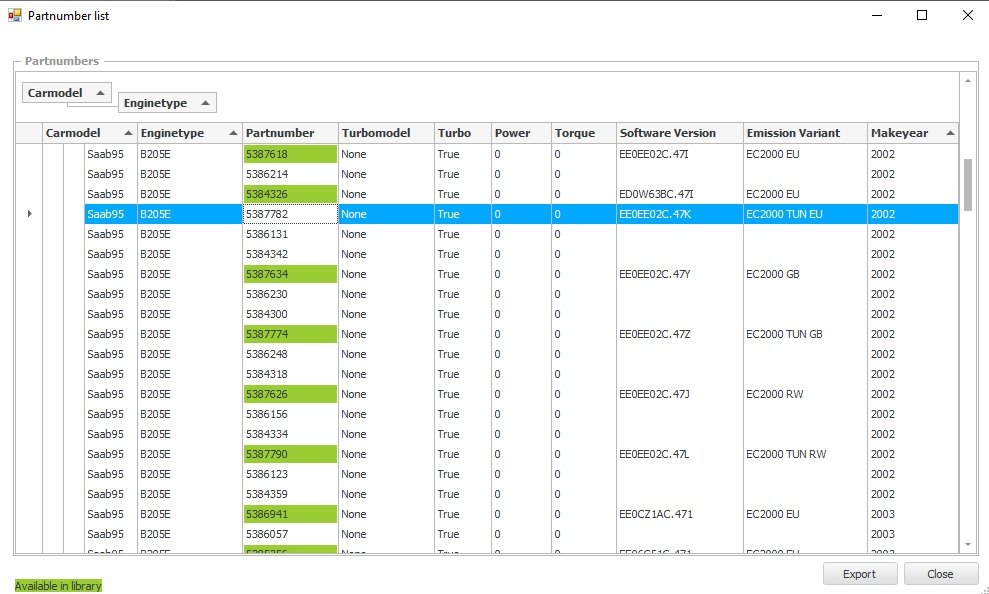
Task: Click software version EE0EE02C.47I cell
Action: [679, 154]
